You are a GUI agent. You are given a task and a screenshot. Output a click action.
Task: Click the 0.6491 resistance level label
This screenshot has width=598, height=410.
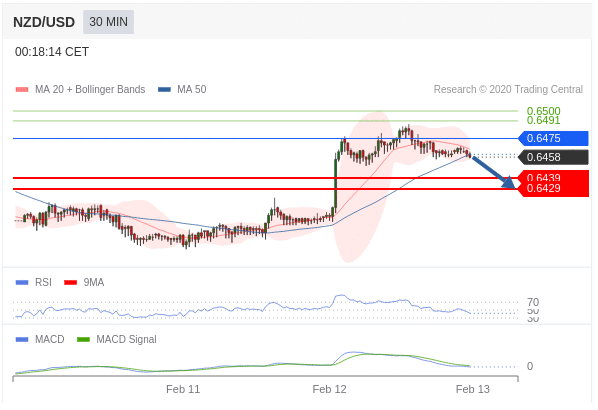pos(543,120)
